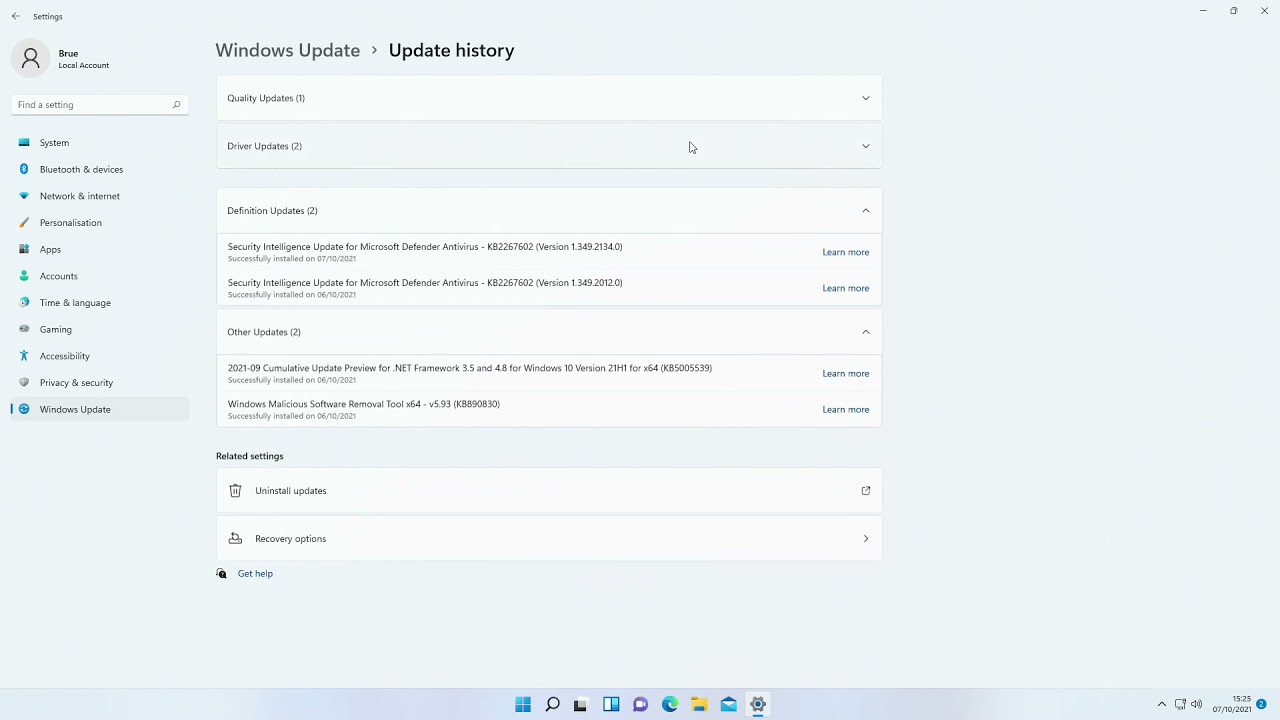1280x720 pixels.
Task: Learn more about Defender version 1.349.2134.0
Action: click(846, 252)
